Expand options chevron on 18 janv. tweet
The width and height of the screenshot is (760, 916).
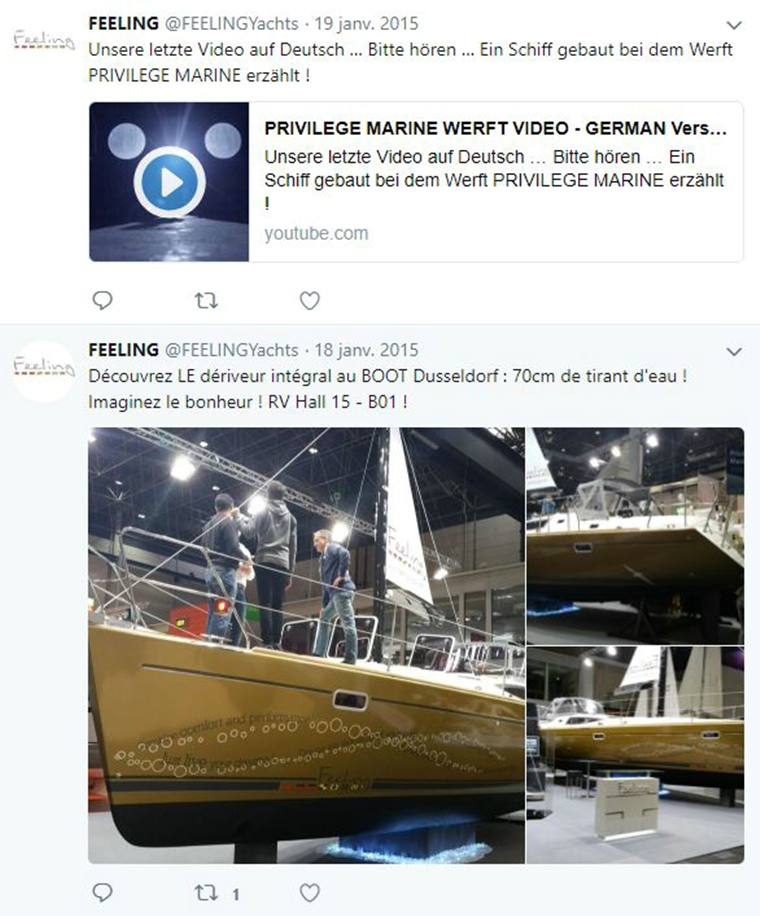(x=734, y=352)
